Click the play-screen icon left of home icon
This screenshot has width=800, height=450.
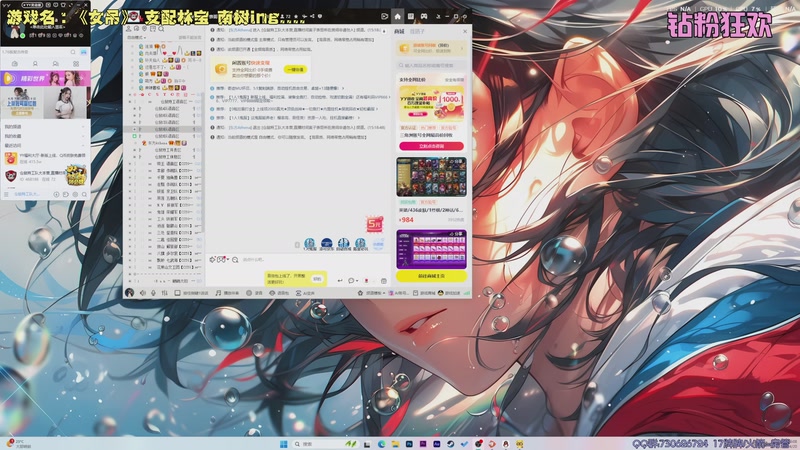click(x=385, y=16)
